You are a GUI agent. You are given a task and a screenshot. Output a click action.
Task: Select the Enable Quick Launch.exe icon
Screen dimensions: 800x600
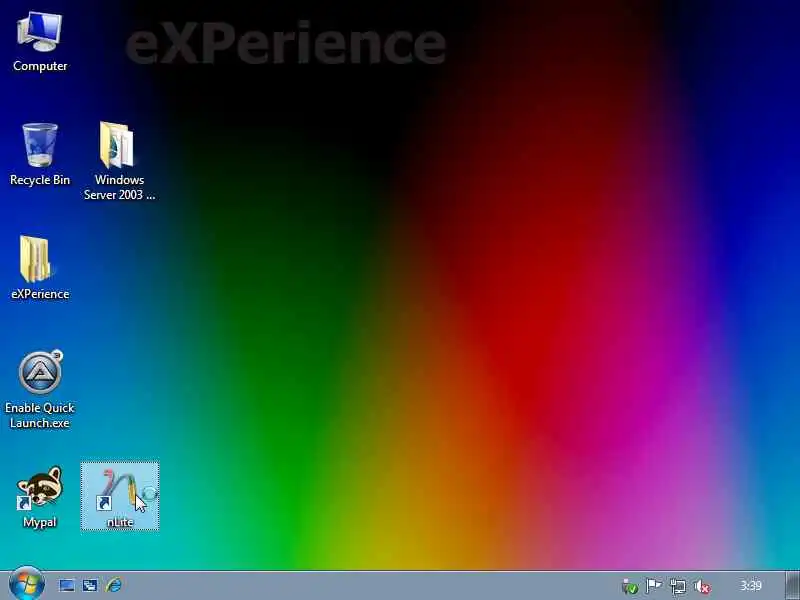(40, 390)
